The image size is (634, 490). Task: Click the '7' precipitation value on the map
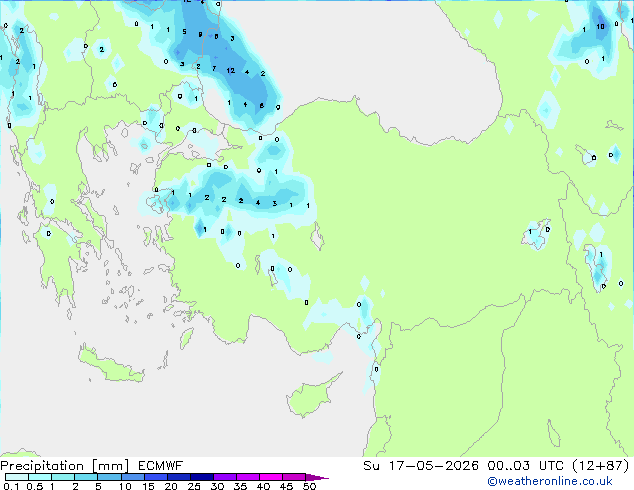[214, 68]
